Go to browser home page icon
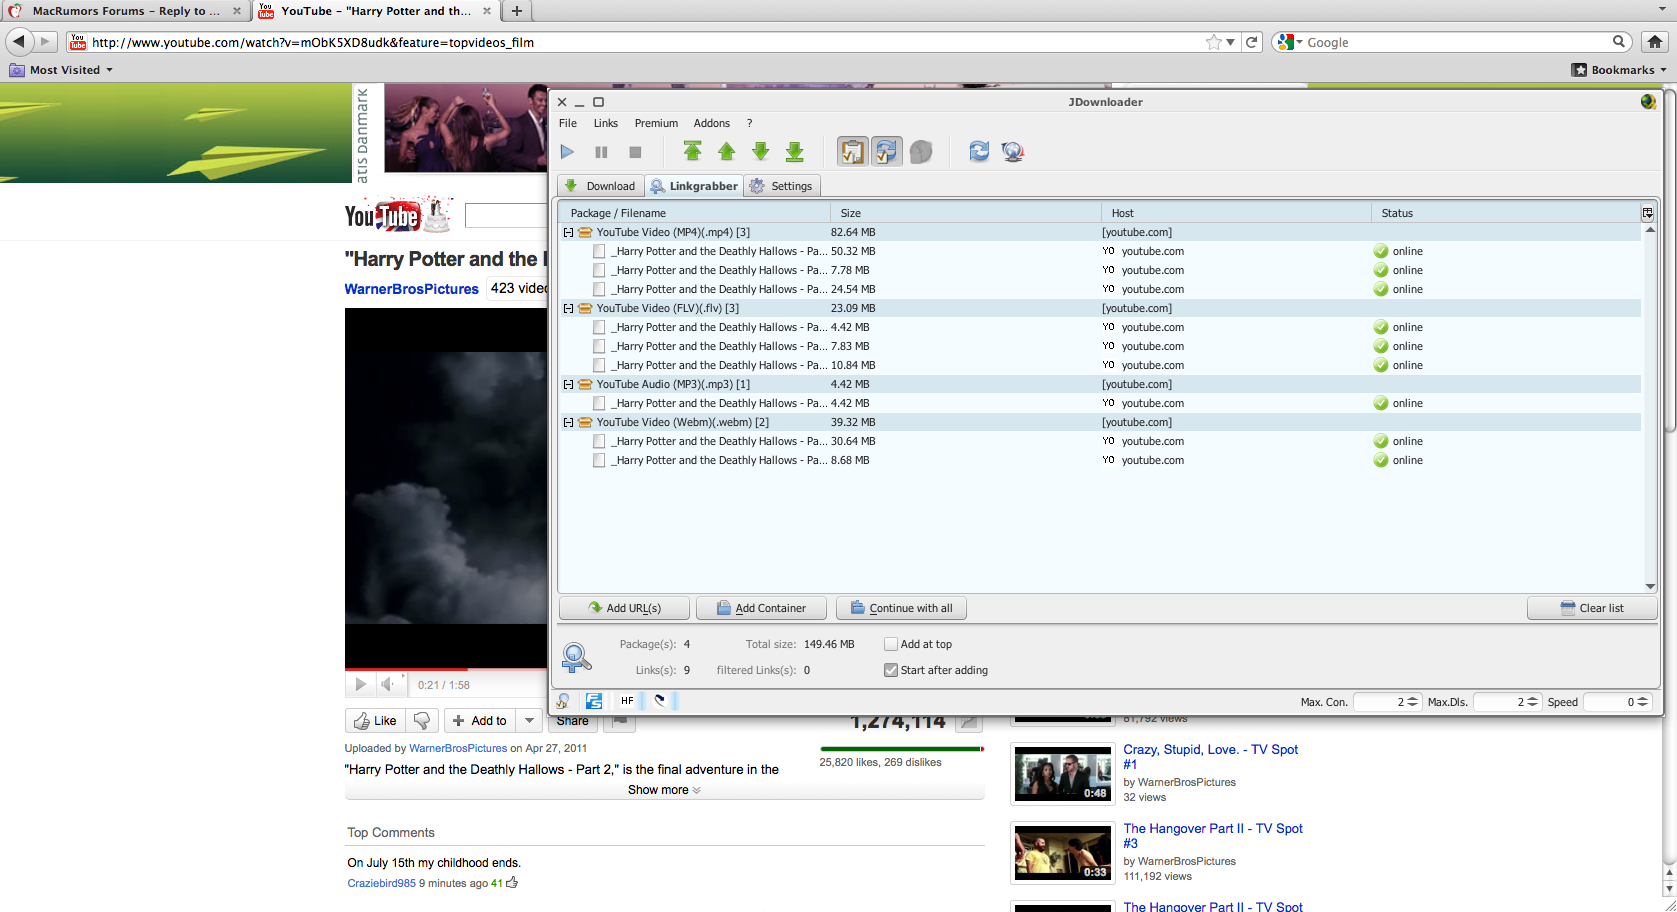 point(1655,42)
